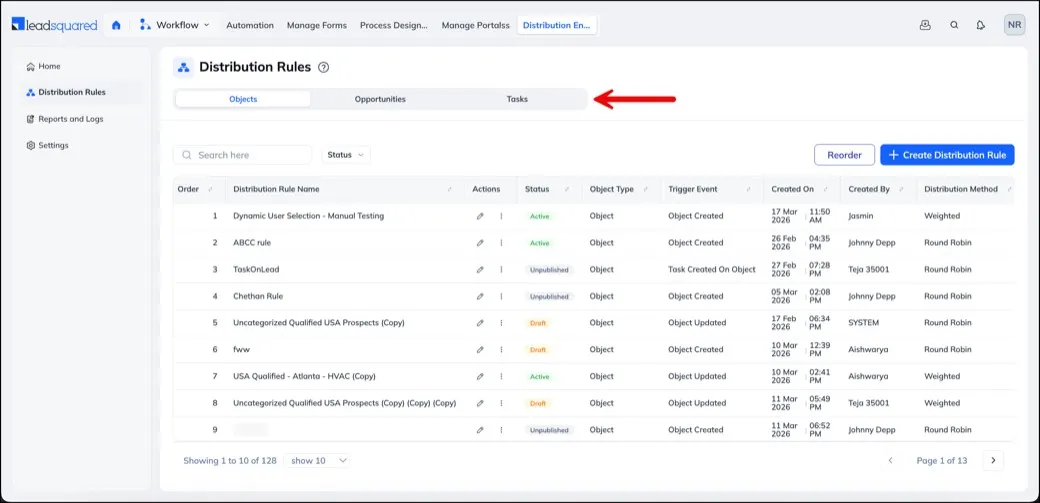Open the Manage Portalss tab
The width and height of the screenshot is (1040, 503).
pyautogui.click(x=476, y=25)
